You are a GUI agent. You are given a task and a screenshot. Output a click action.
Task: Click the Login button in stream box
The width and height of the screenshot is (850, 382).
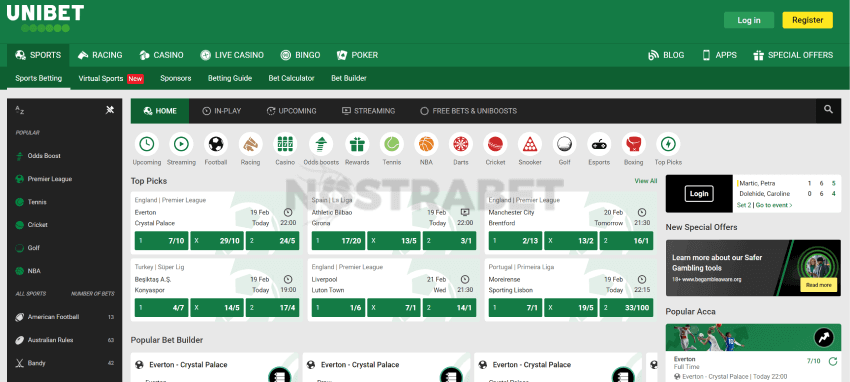pyautogui.click(x=699, y=193)
